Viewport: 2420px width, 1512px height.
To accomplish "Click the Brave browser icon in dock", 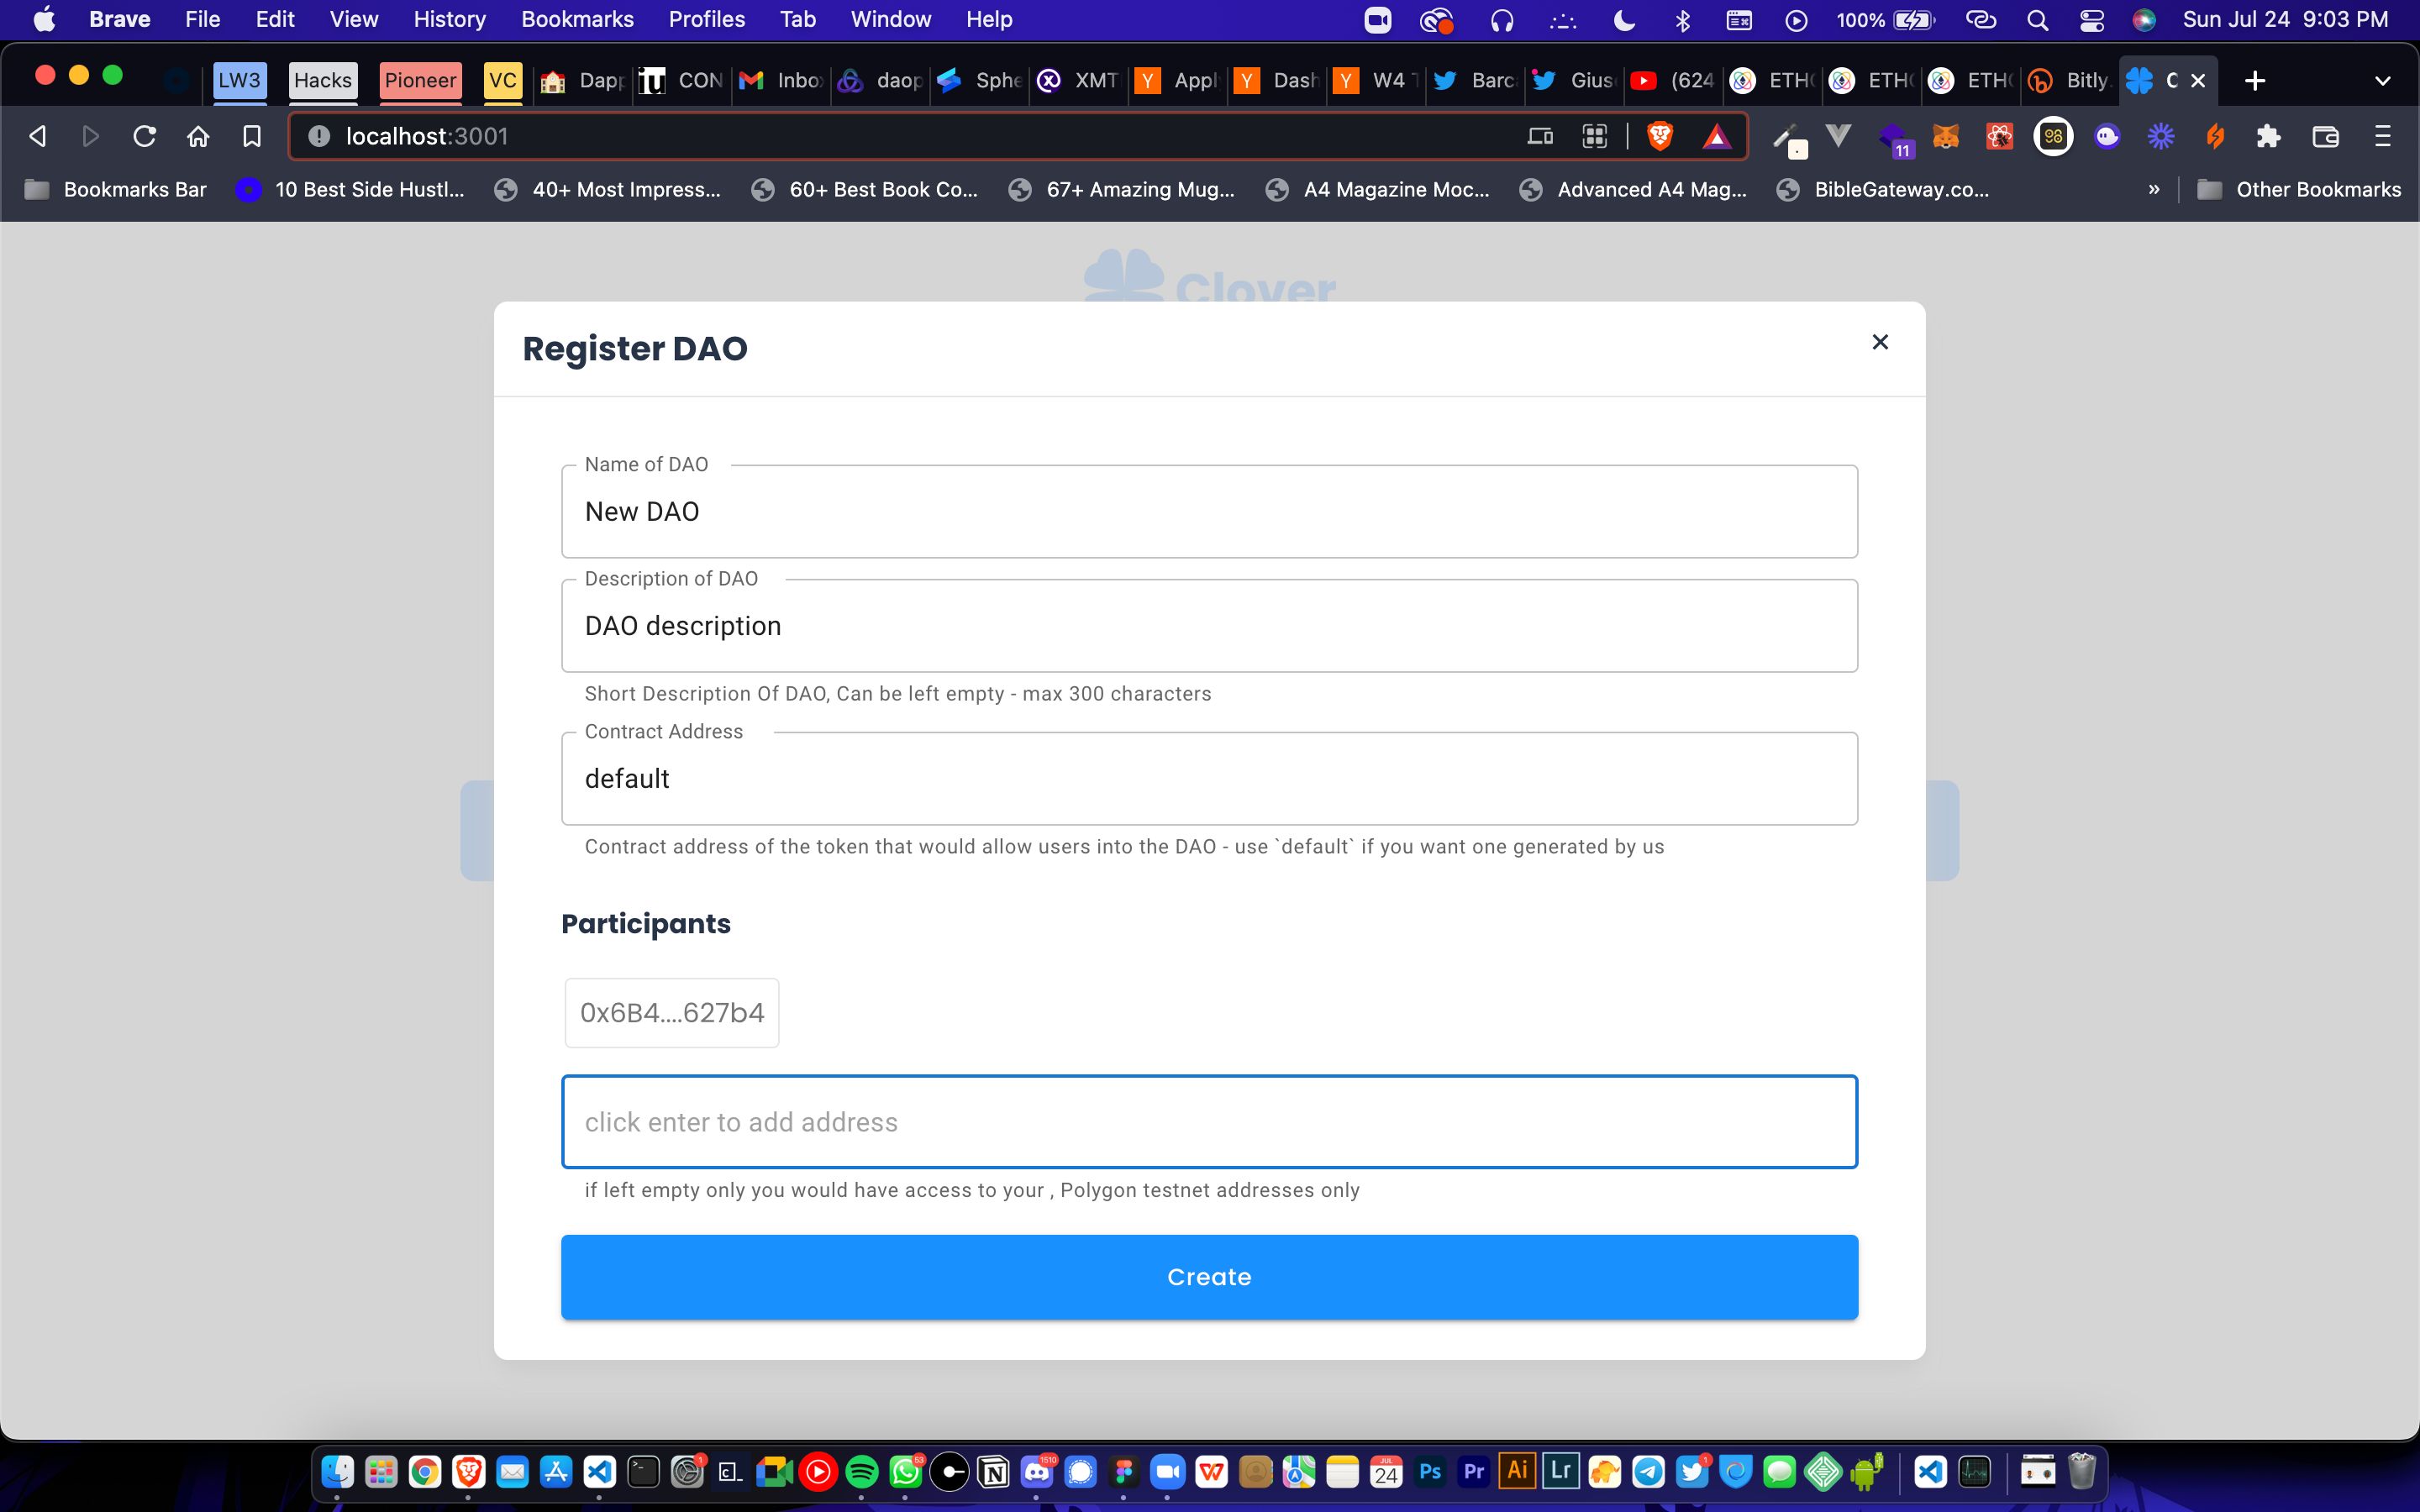I will tap(471, 1472).
